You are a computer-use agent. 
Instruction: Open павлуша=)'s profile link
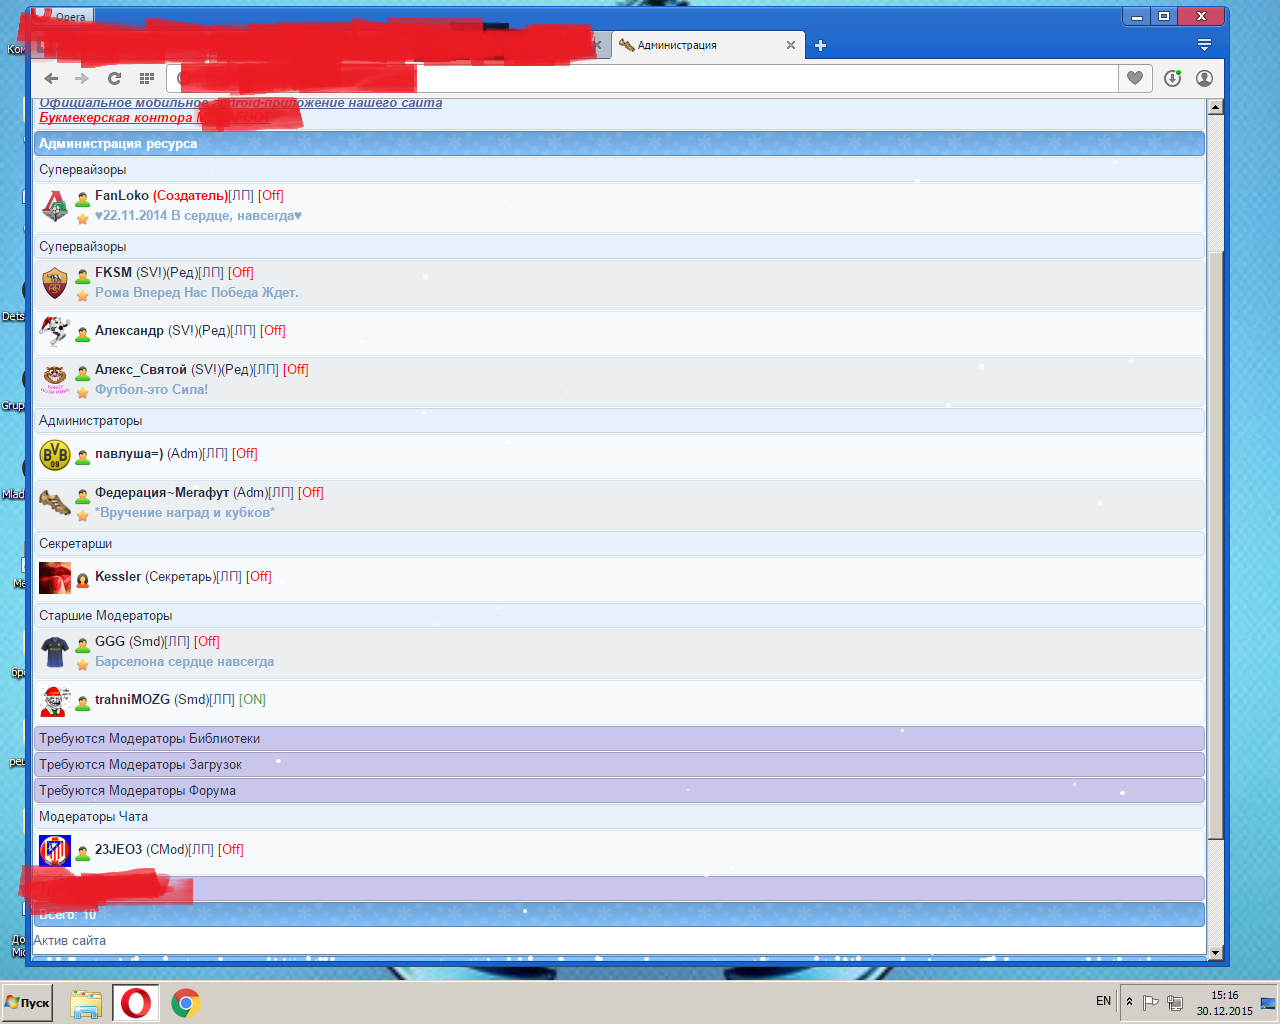click(x=129, y=454)
